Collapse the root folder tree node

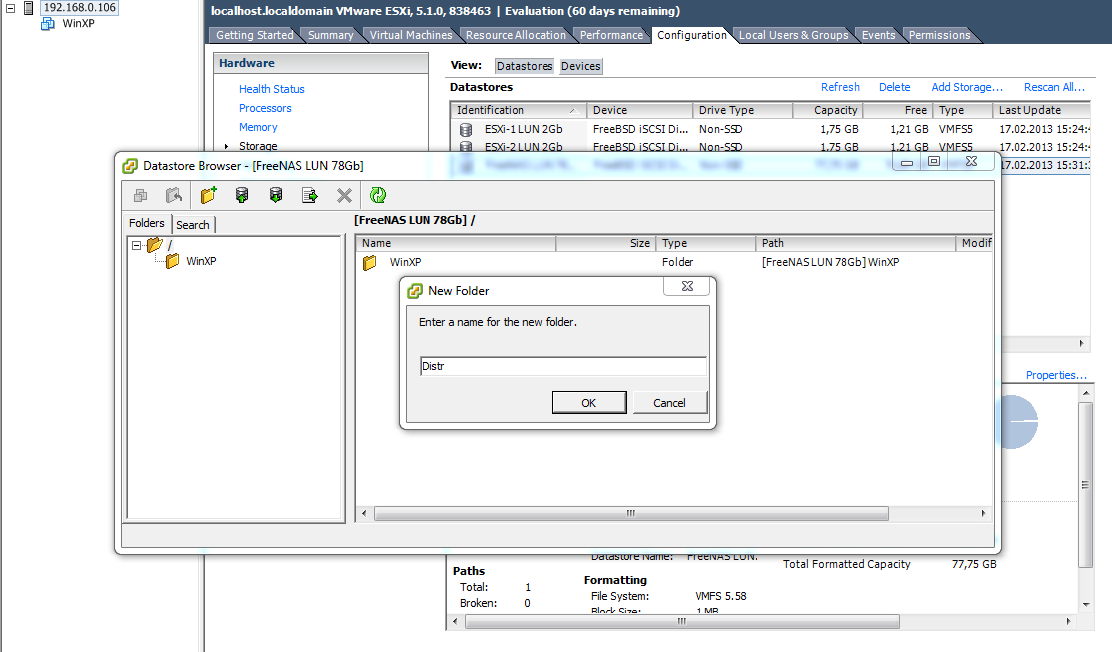(136, 245)
